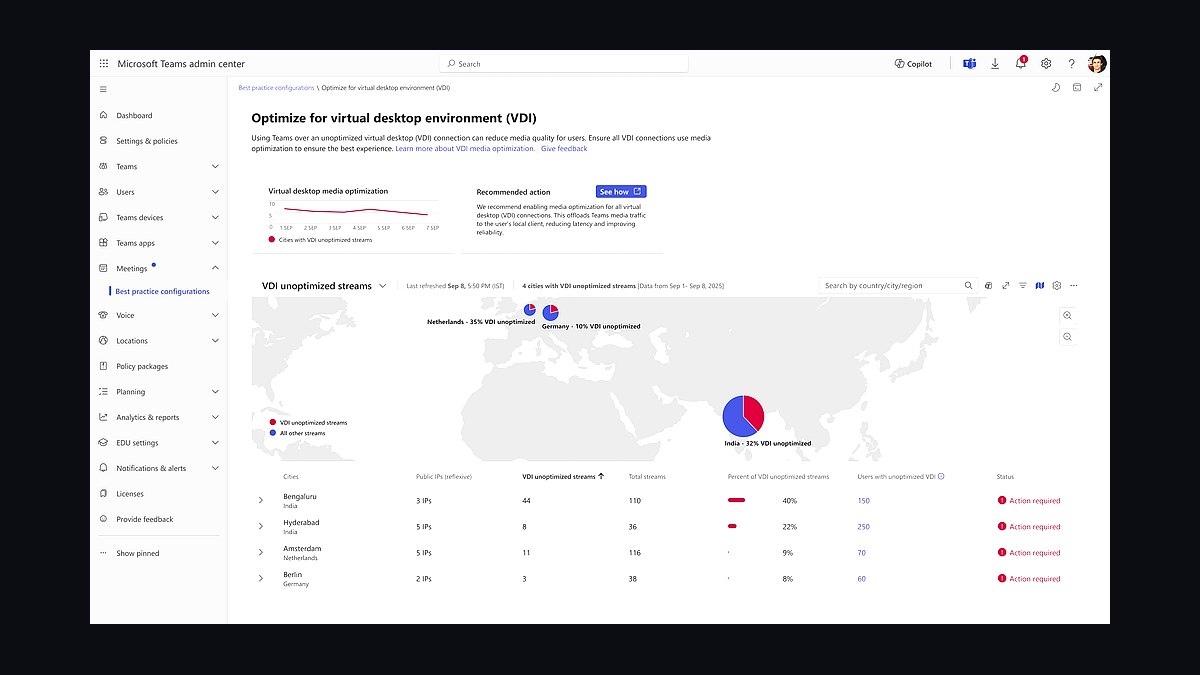Select Best practice configurations item
The image size is (1200, 675).
click(x=162, y=291)
